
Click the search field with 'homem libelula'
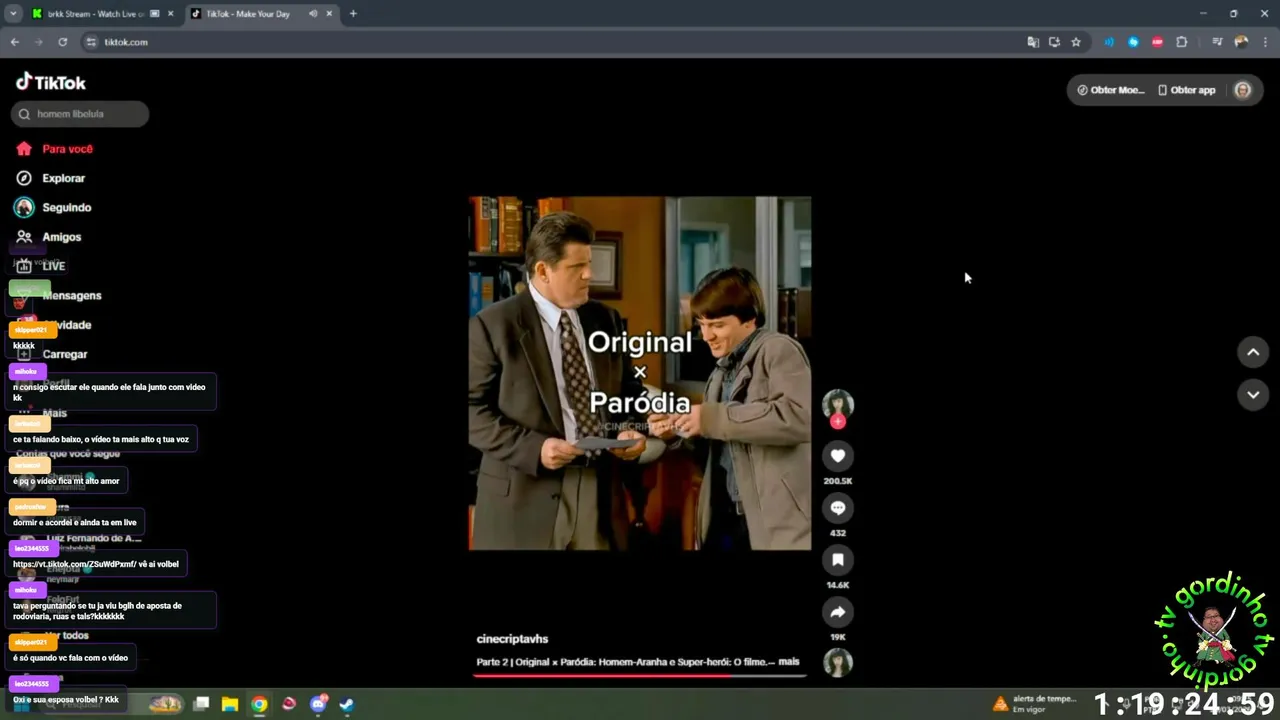tap(80, 114)
